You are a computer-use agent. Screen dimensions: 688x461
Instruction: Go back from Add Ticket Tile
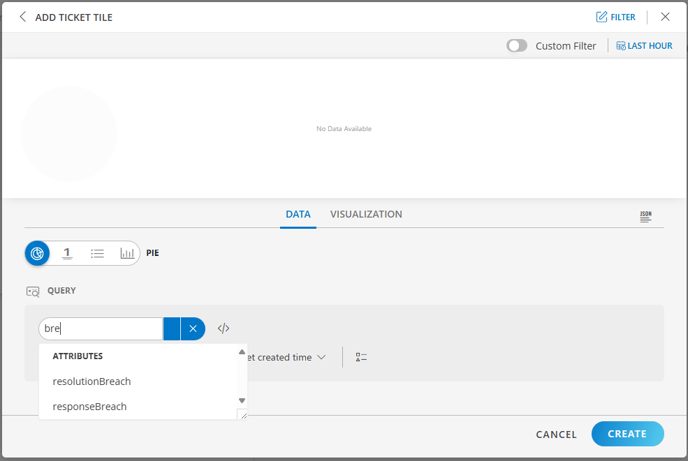23,17
